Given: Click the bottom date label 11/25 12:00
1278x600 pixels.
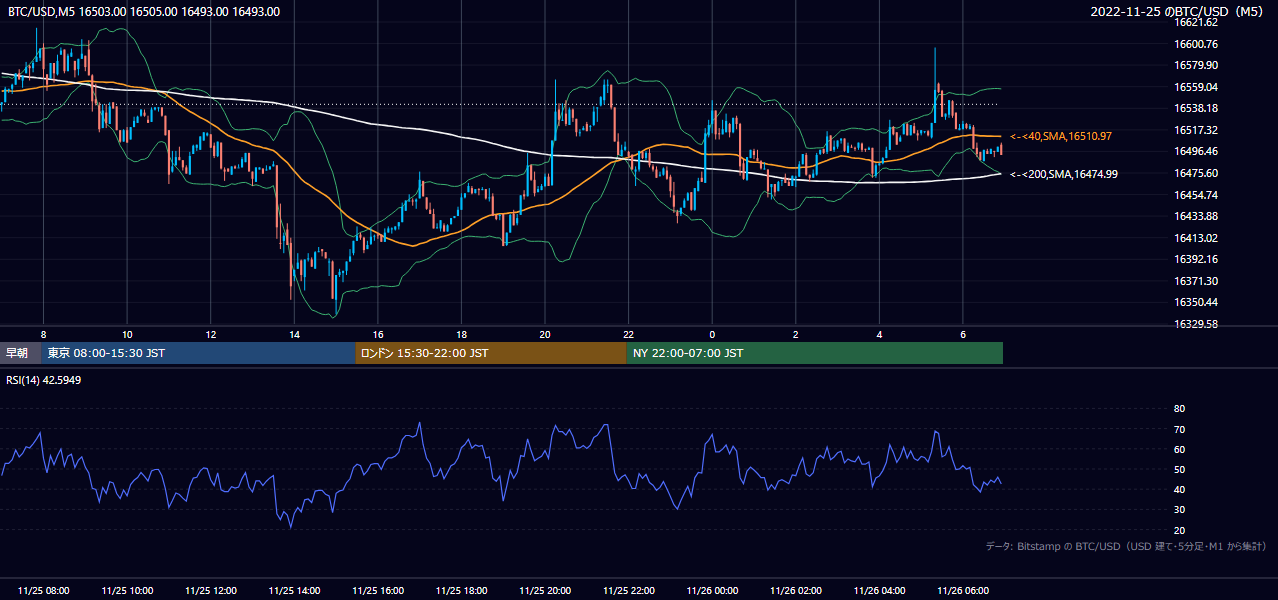Looking at the screenshot, I should coord(210,591).
